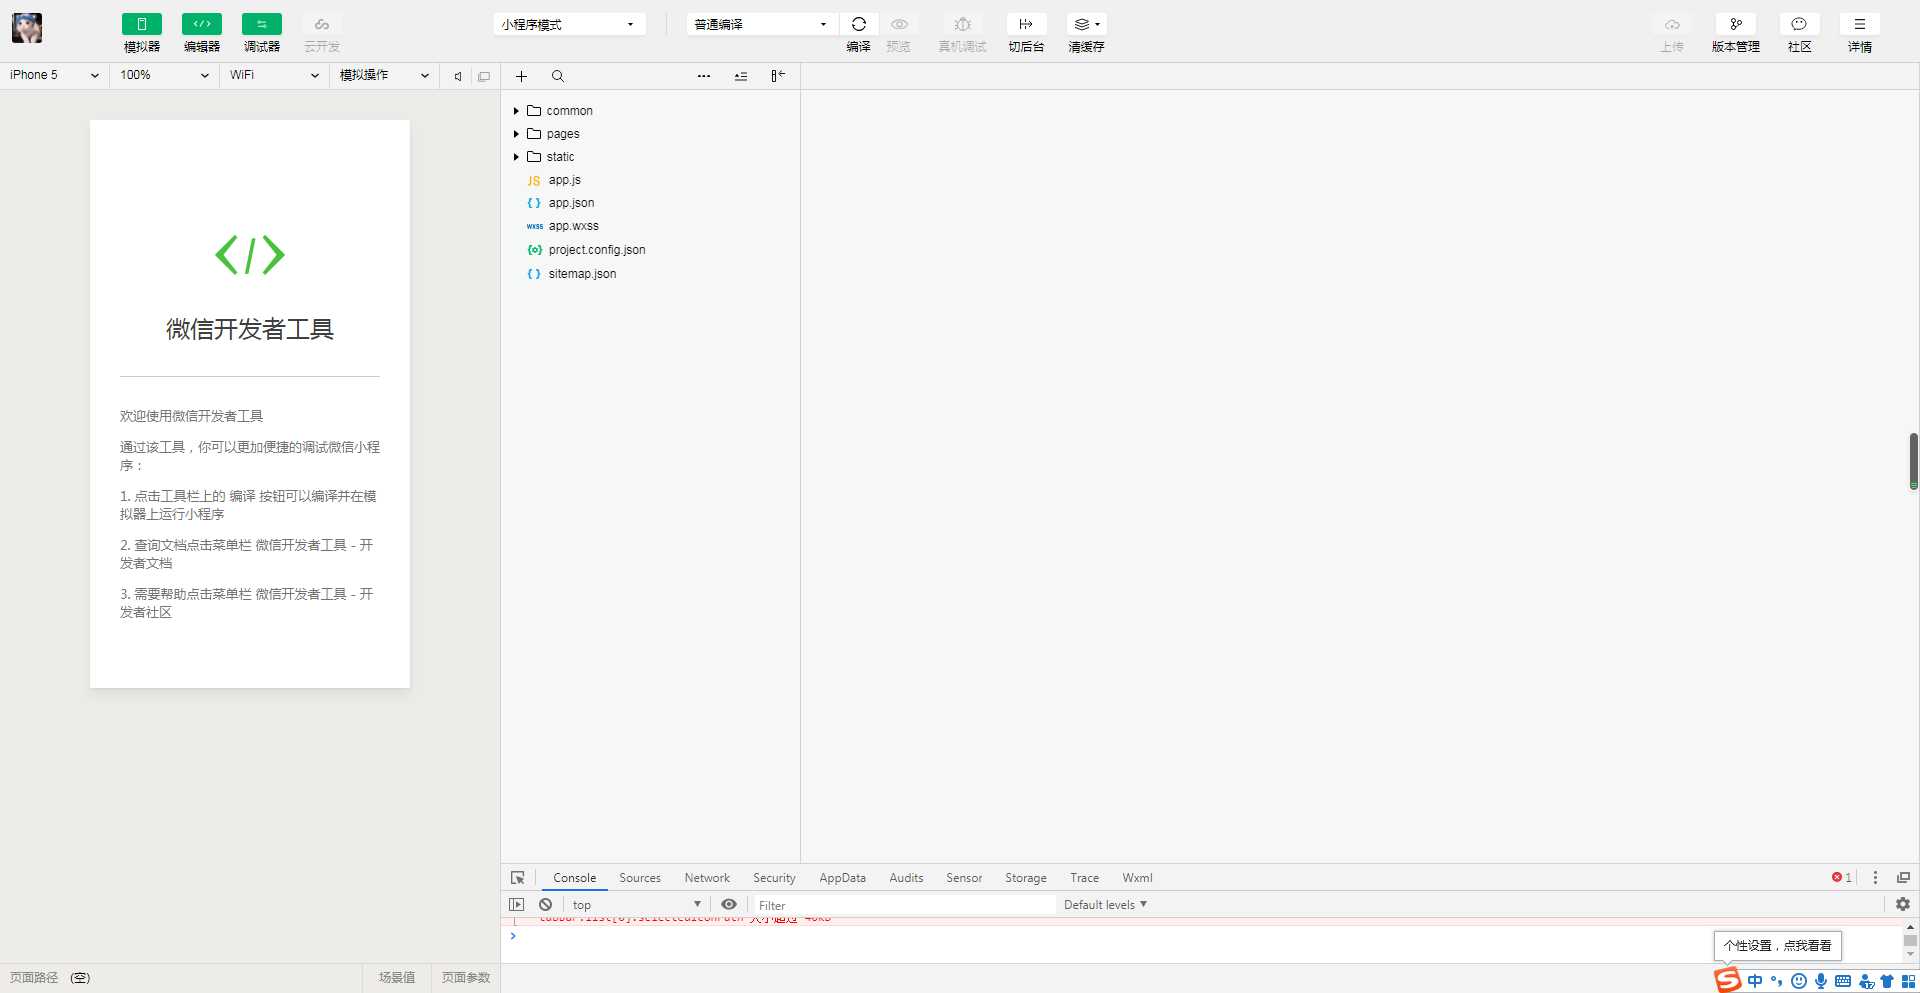Click the 真机调试 remote debug icon
Image resolution: width=1920 pixels, height=993 pixels.
[x=963, y=24]
